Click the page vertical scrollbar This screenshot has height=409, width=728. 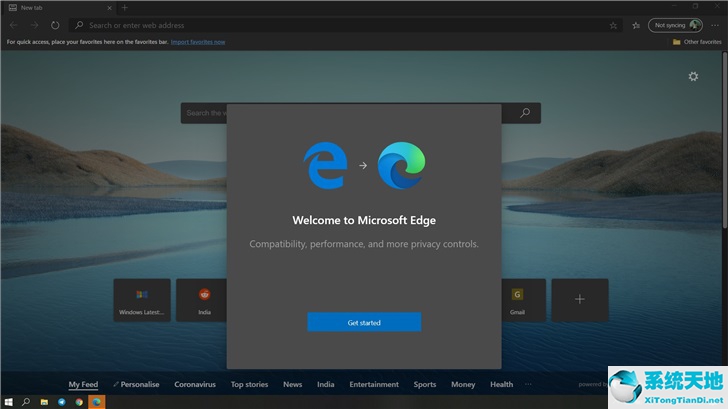coord(724,139)
